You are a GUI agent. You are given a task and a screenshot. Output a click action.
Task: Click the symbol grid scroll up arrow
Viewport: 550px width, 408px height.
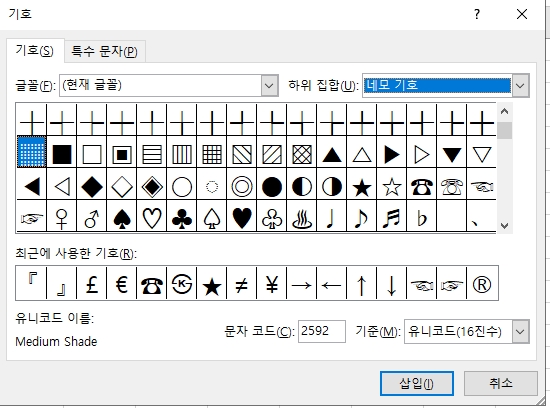(x=504, y=112)
